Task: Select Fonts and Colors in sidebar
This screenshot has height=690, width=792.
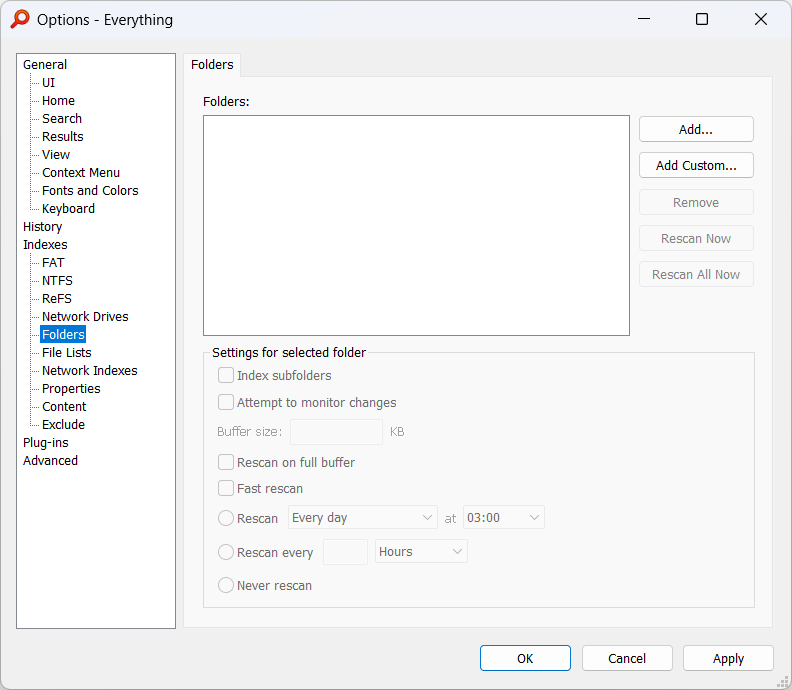Action: point(90,191)
